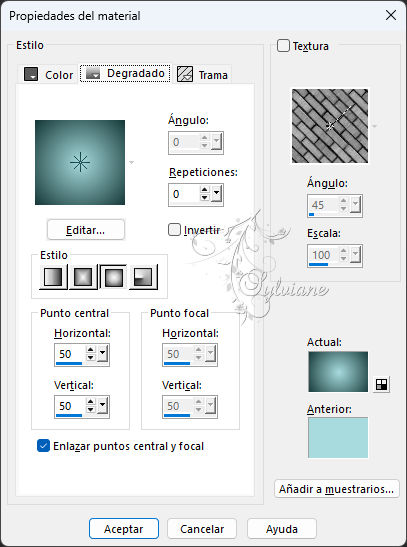
Task: Open the gradient picker arrow beside the preview
Action: pyautogui.click(x=131, y=162)
